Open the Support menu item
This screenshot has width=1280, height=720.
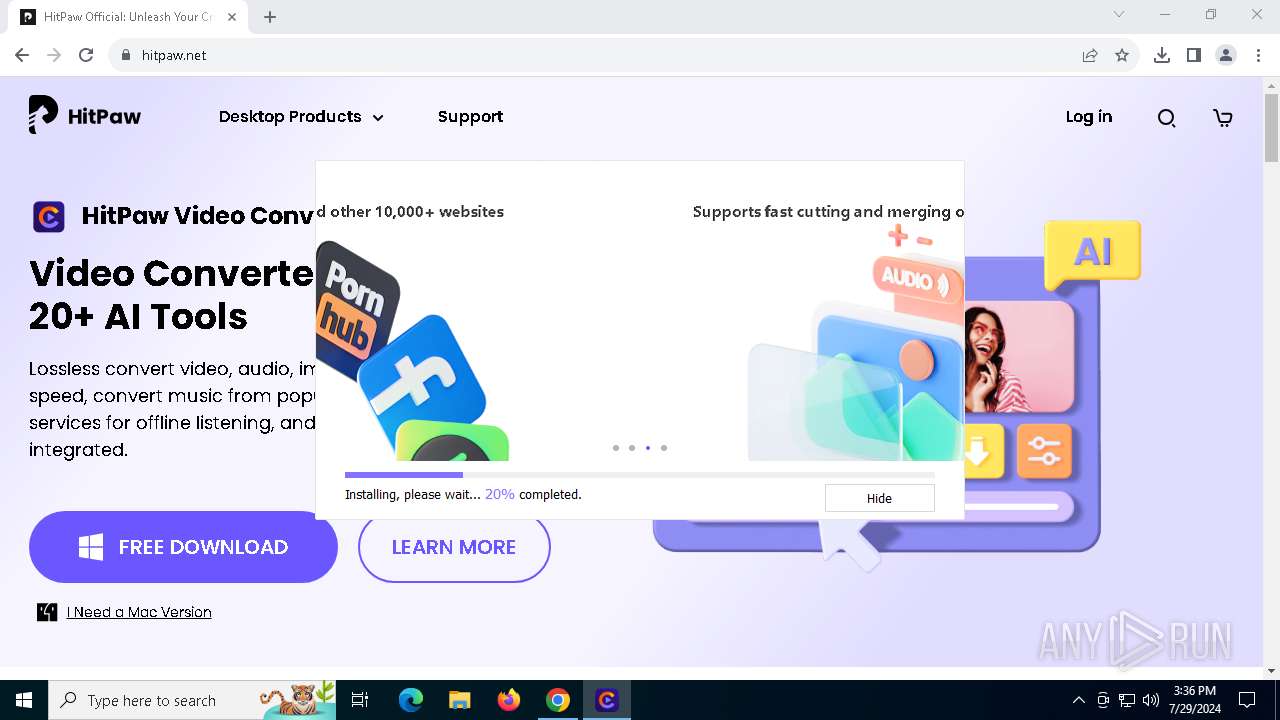(470, 117)
